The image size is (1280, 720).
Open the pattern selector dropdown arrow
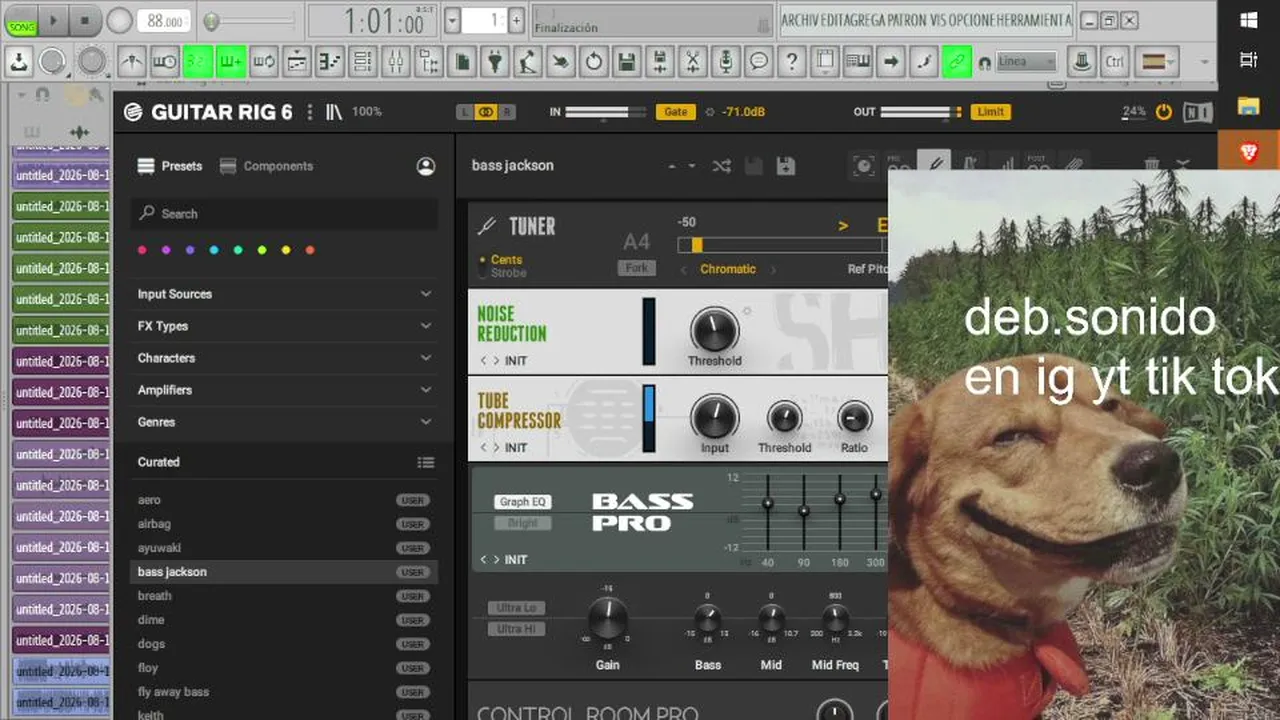pyautogui.click(x=452, y=20)
